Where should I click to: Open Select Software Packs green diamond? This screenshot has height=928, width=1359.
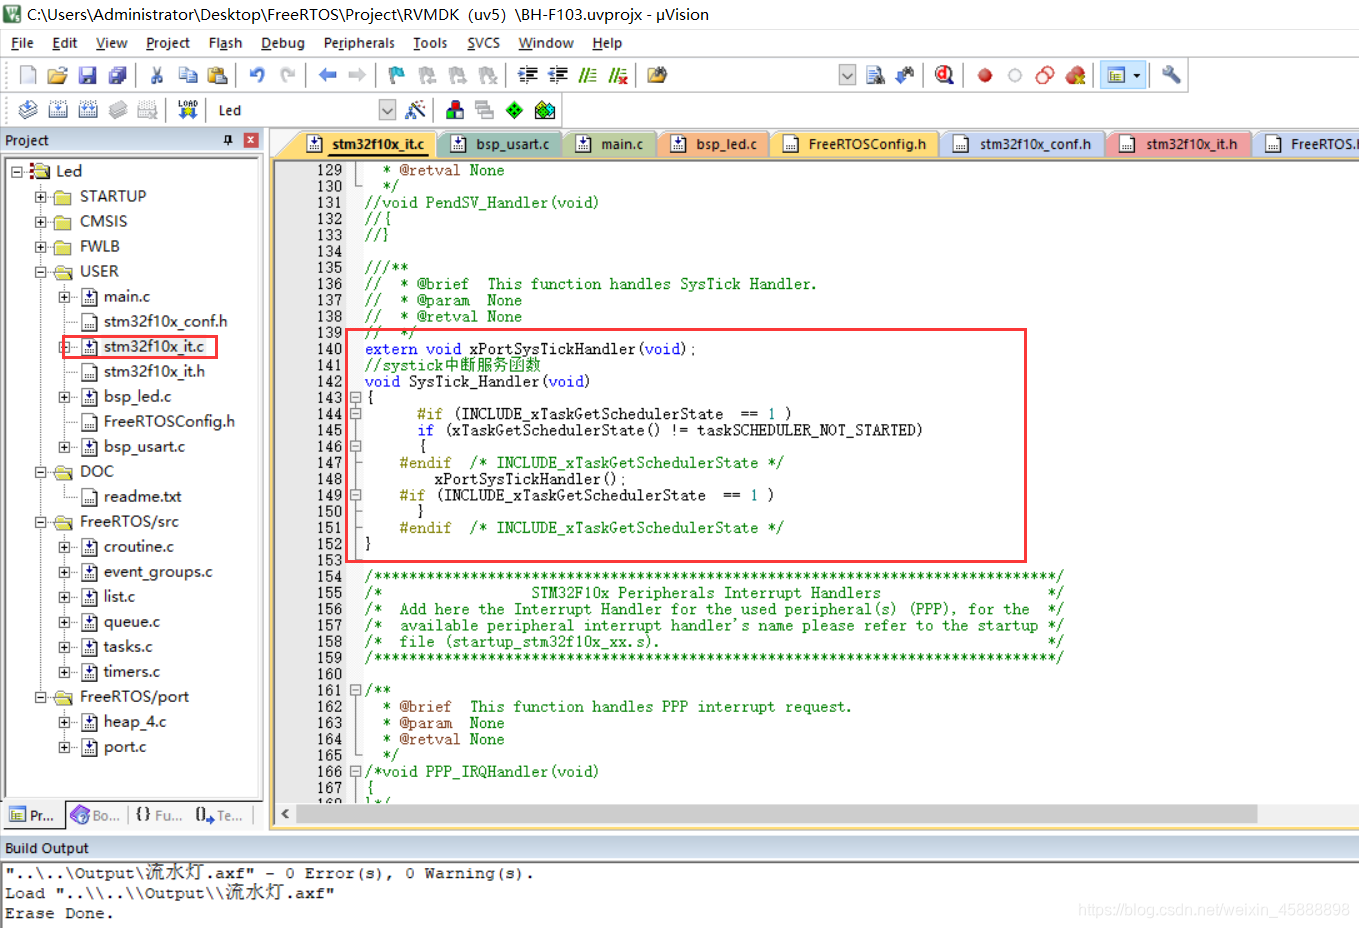(x=514, y=109)
